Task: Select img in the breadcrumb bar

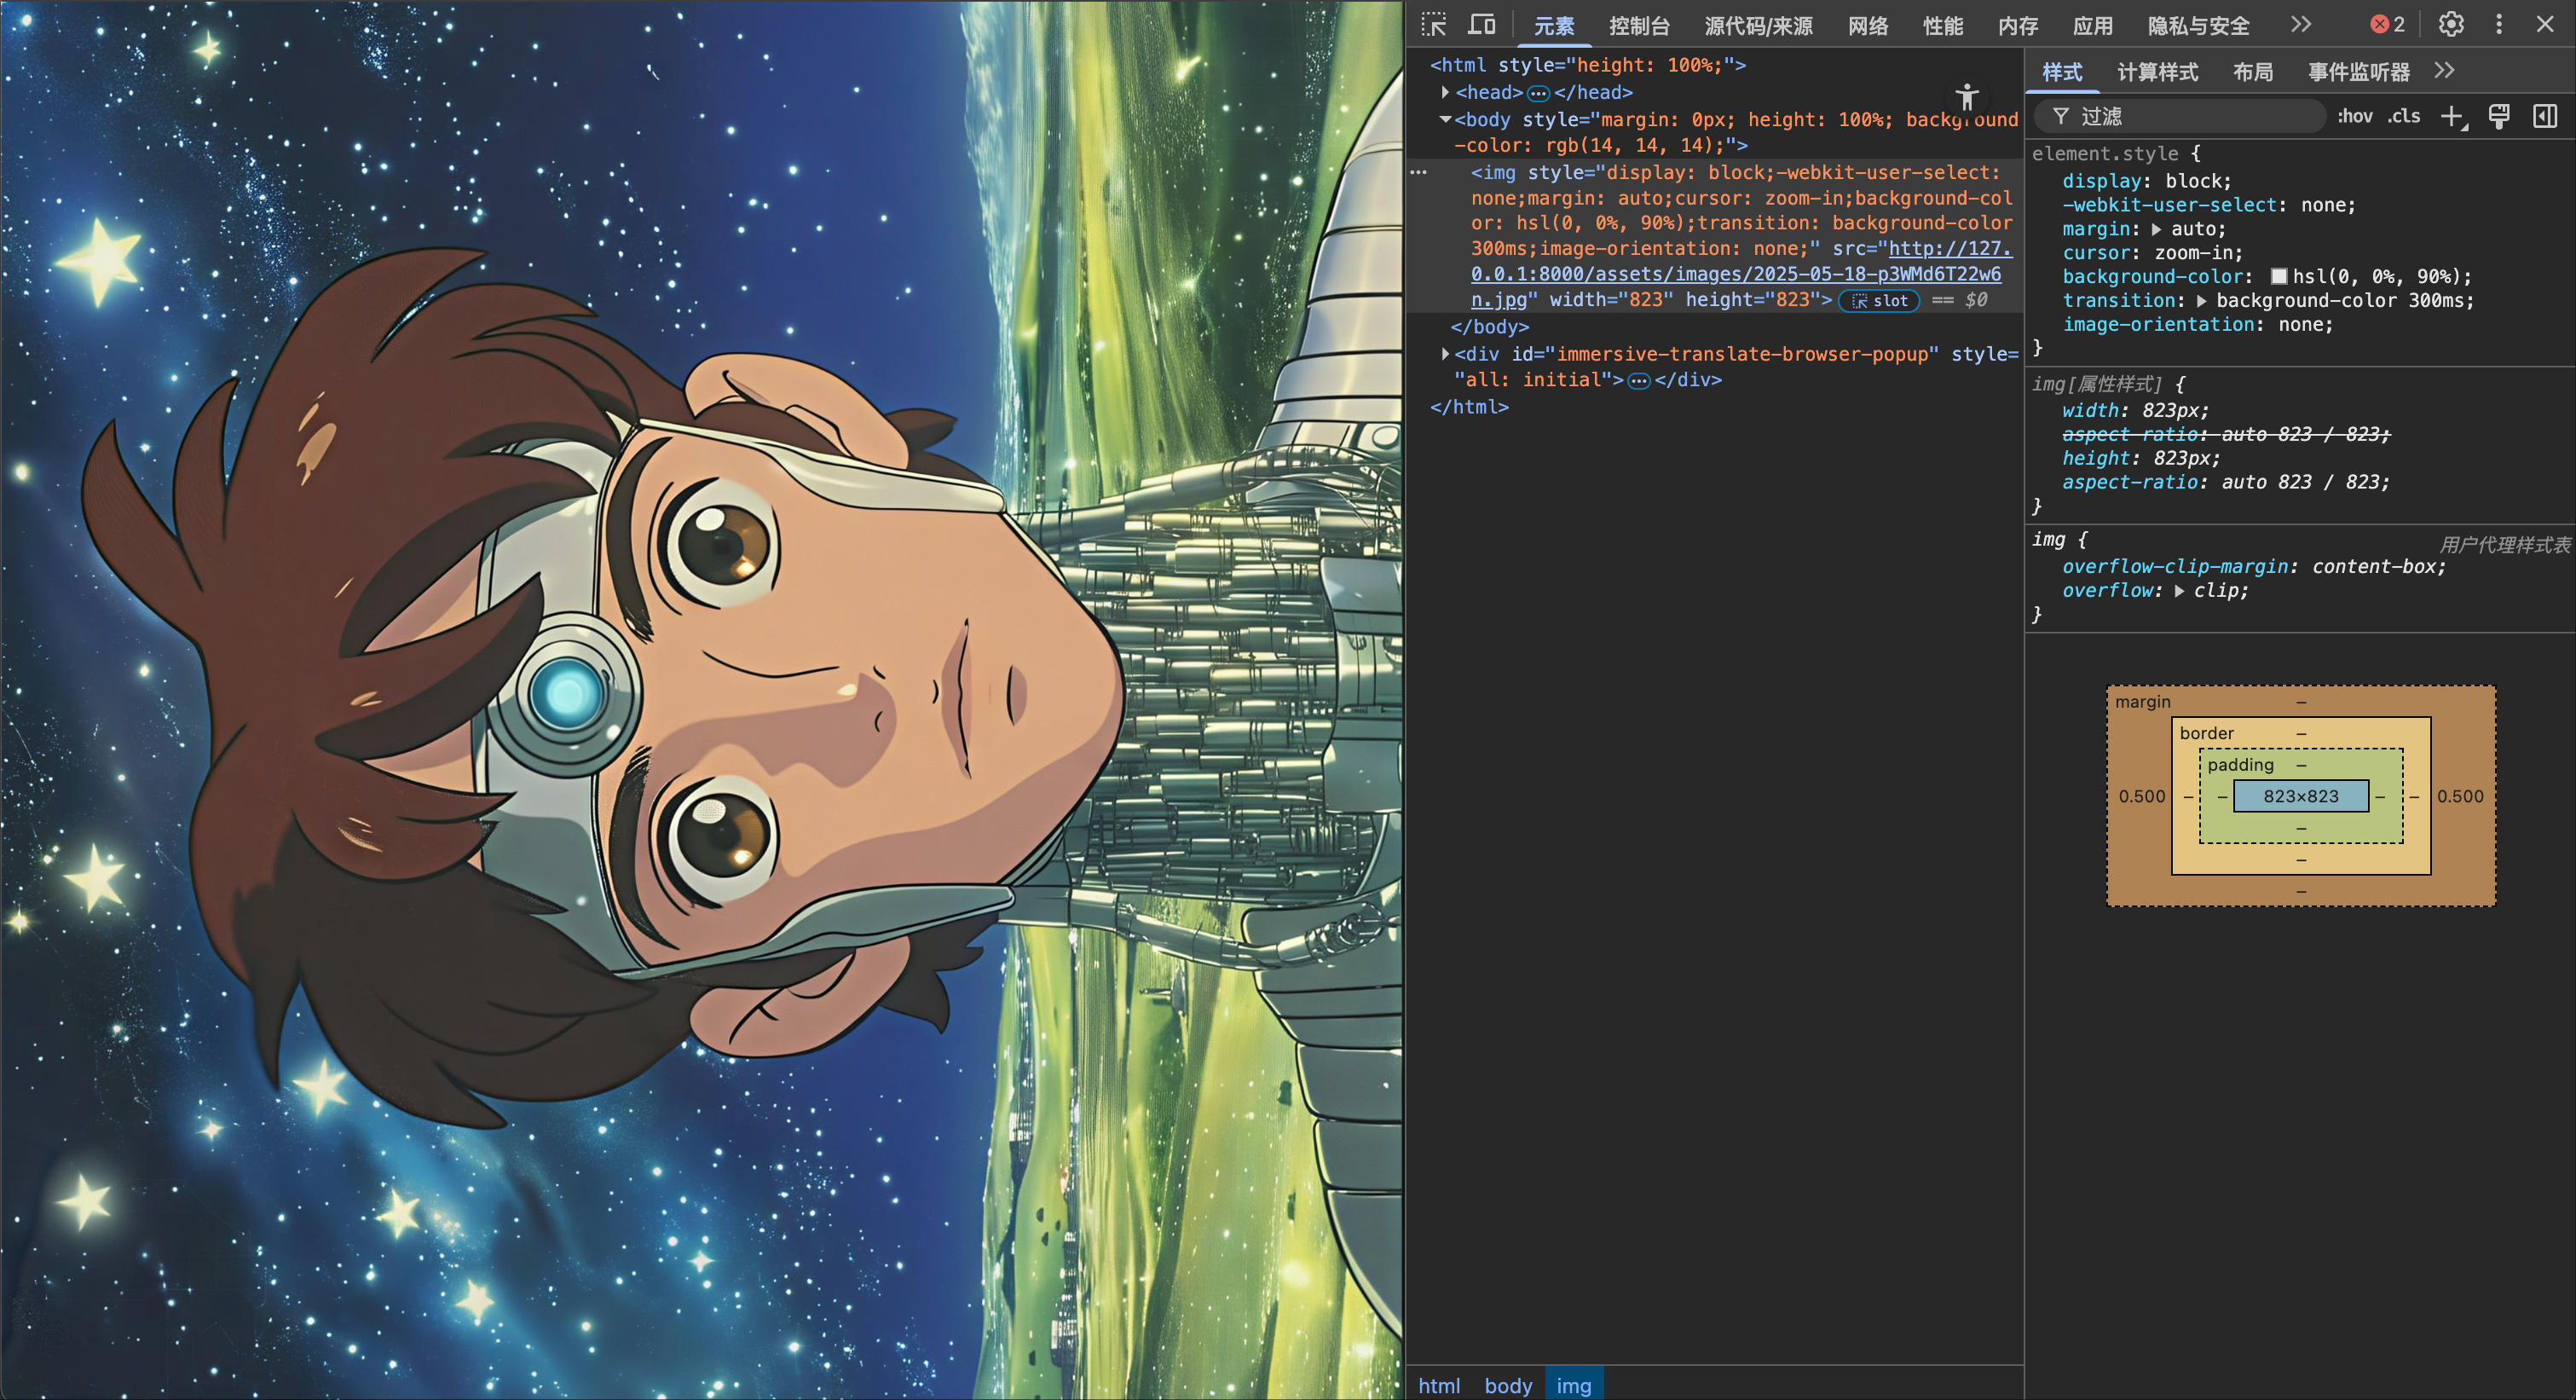Action: (1574, 1385)
